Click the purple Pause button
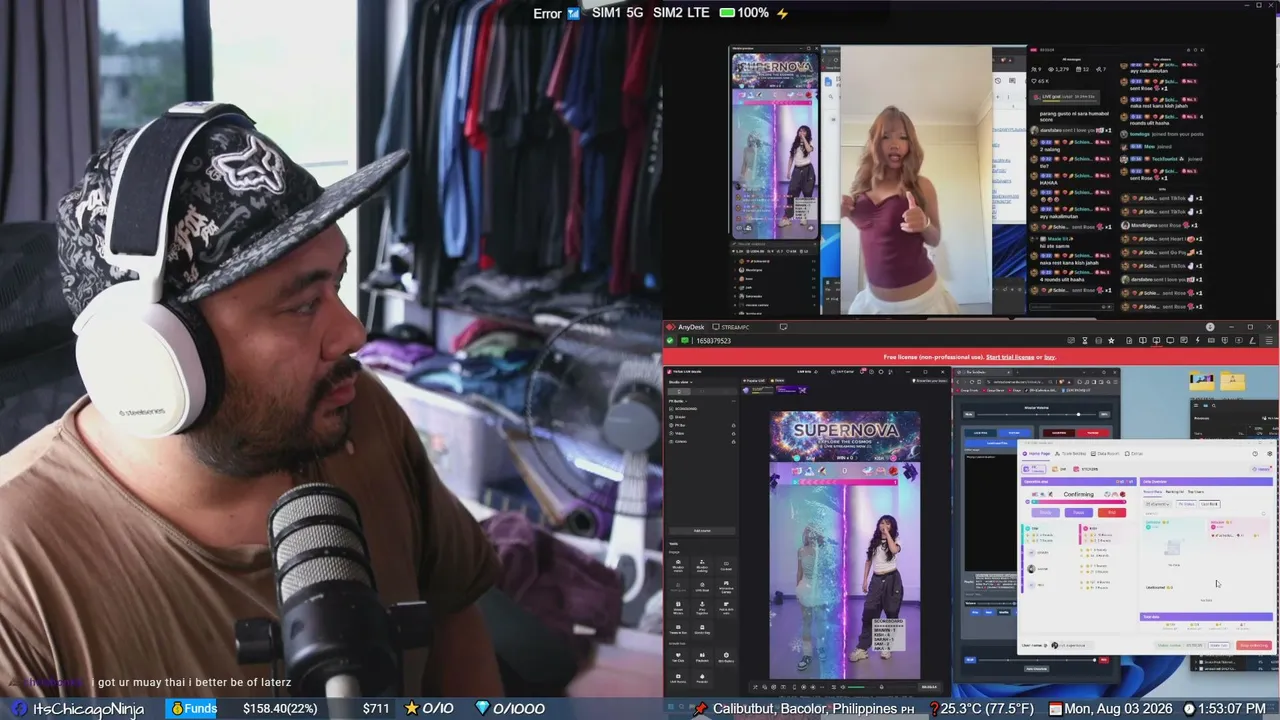Screen dimensions: 1280x720 click(x=1078, y=512)
